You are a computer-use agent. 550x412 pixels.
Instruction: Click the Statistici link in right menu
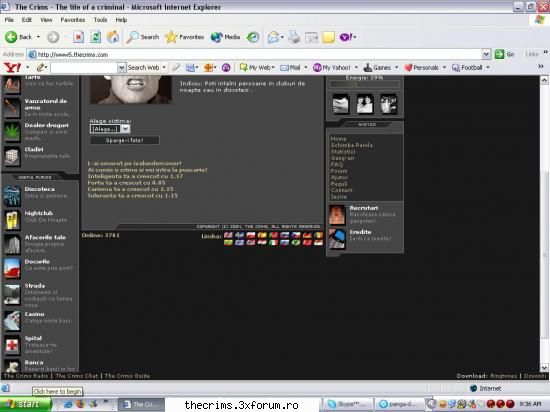(x=343, y=151)
